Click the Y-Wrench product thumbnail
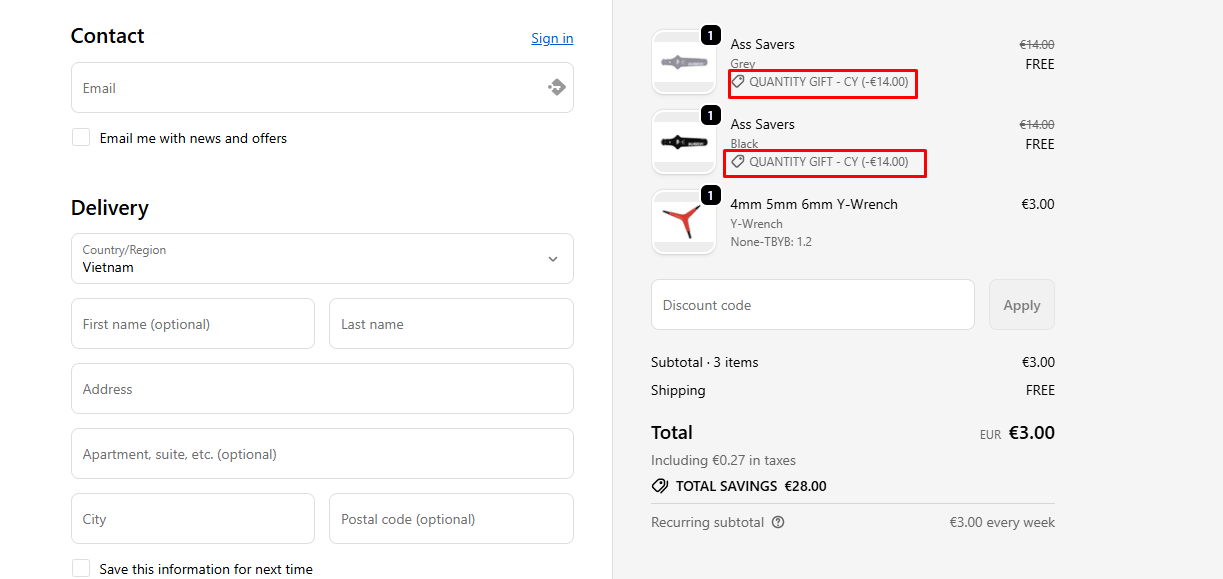This screenshot has width=1223, height=579. [x=684, y=222]
